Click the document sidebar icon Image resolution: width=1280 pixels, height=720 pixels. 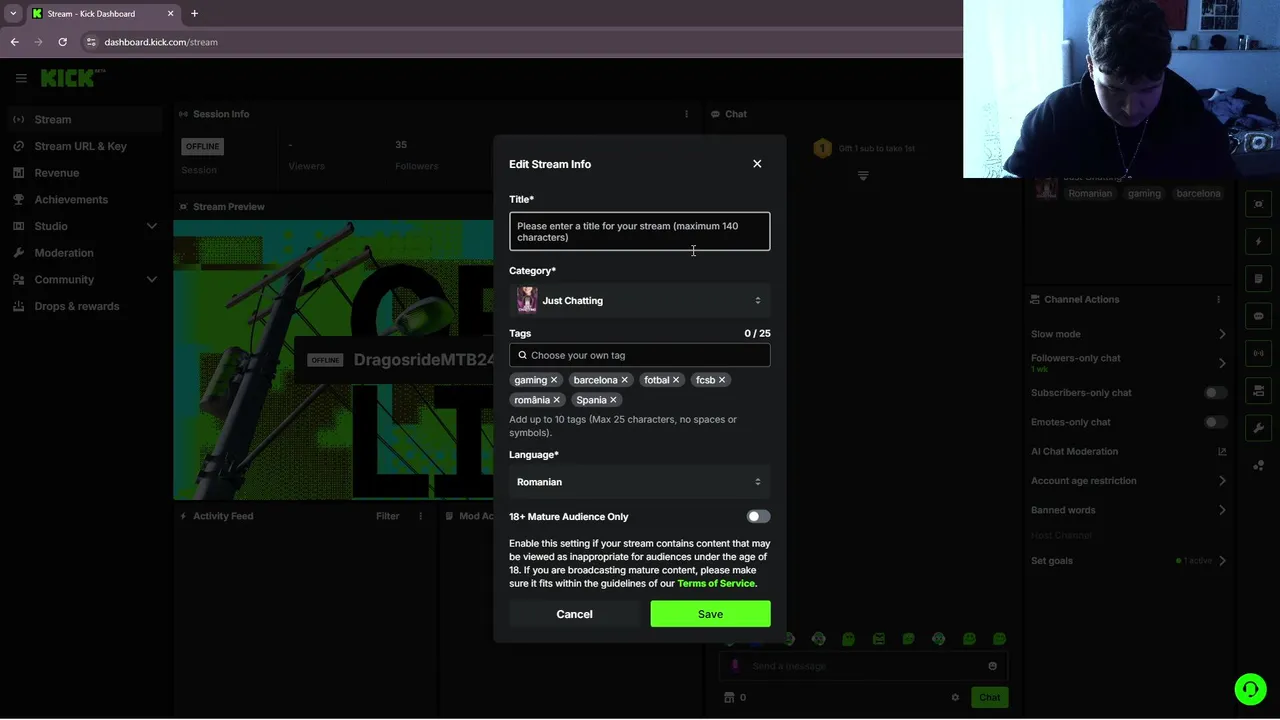pyautogui.click(x=1259, y=279)
